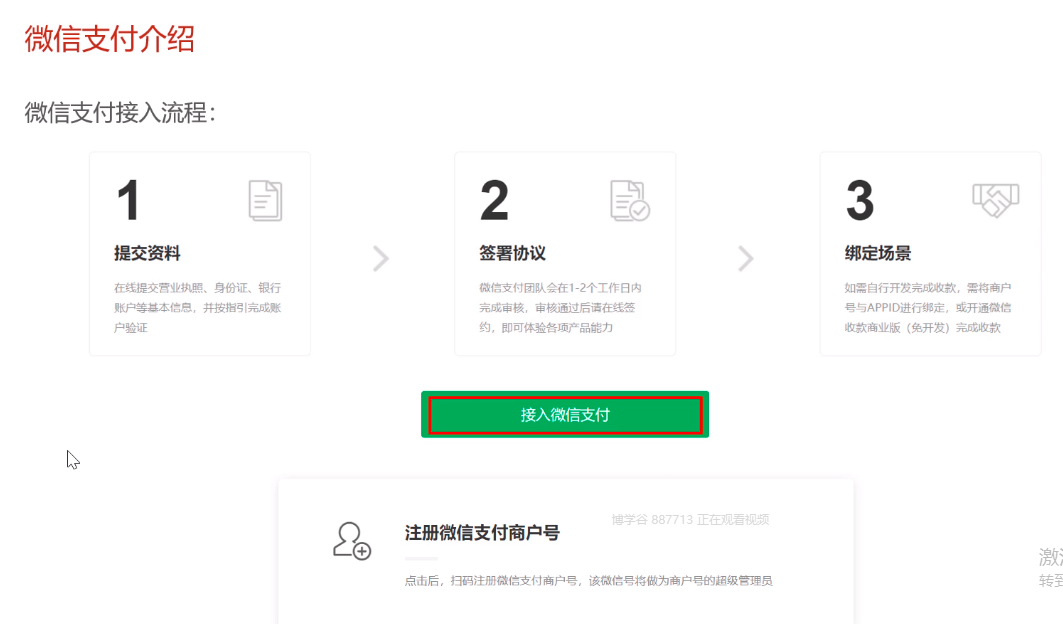The image size is (1063, 624).
Task: Click the 微信支付介绍 red title
Action: pos(110,39)
